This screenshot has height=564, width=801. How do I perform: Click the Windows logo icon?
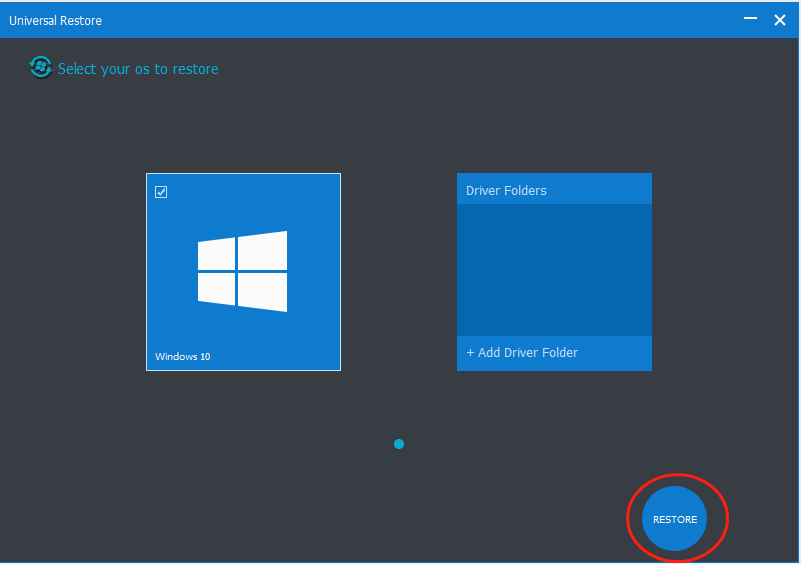(243, 271)
